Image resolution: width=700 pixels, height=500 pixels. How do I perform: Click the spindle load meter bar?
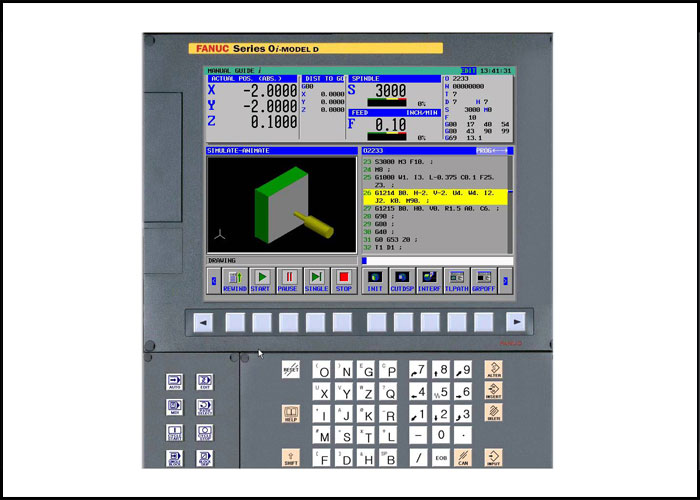coord(387,102)
